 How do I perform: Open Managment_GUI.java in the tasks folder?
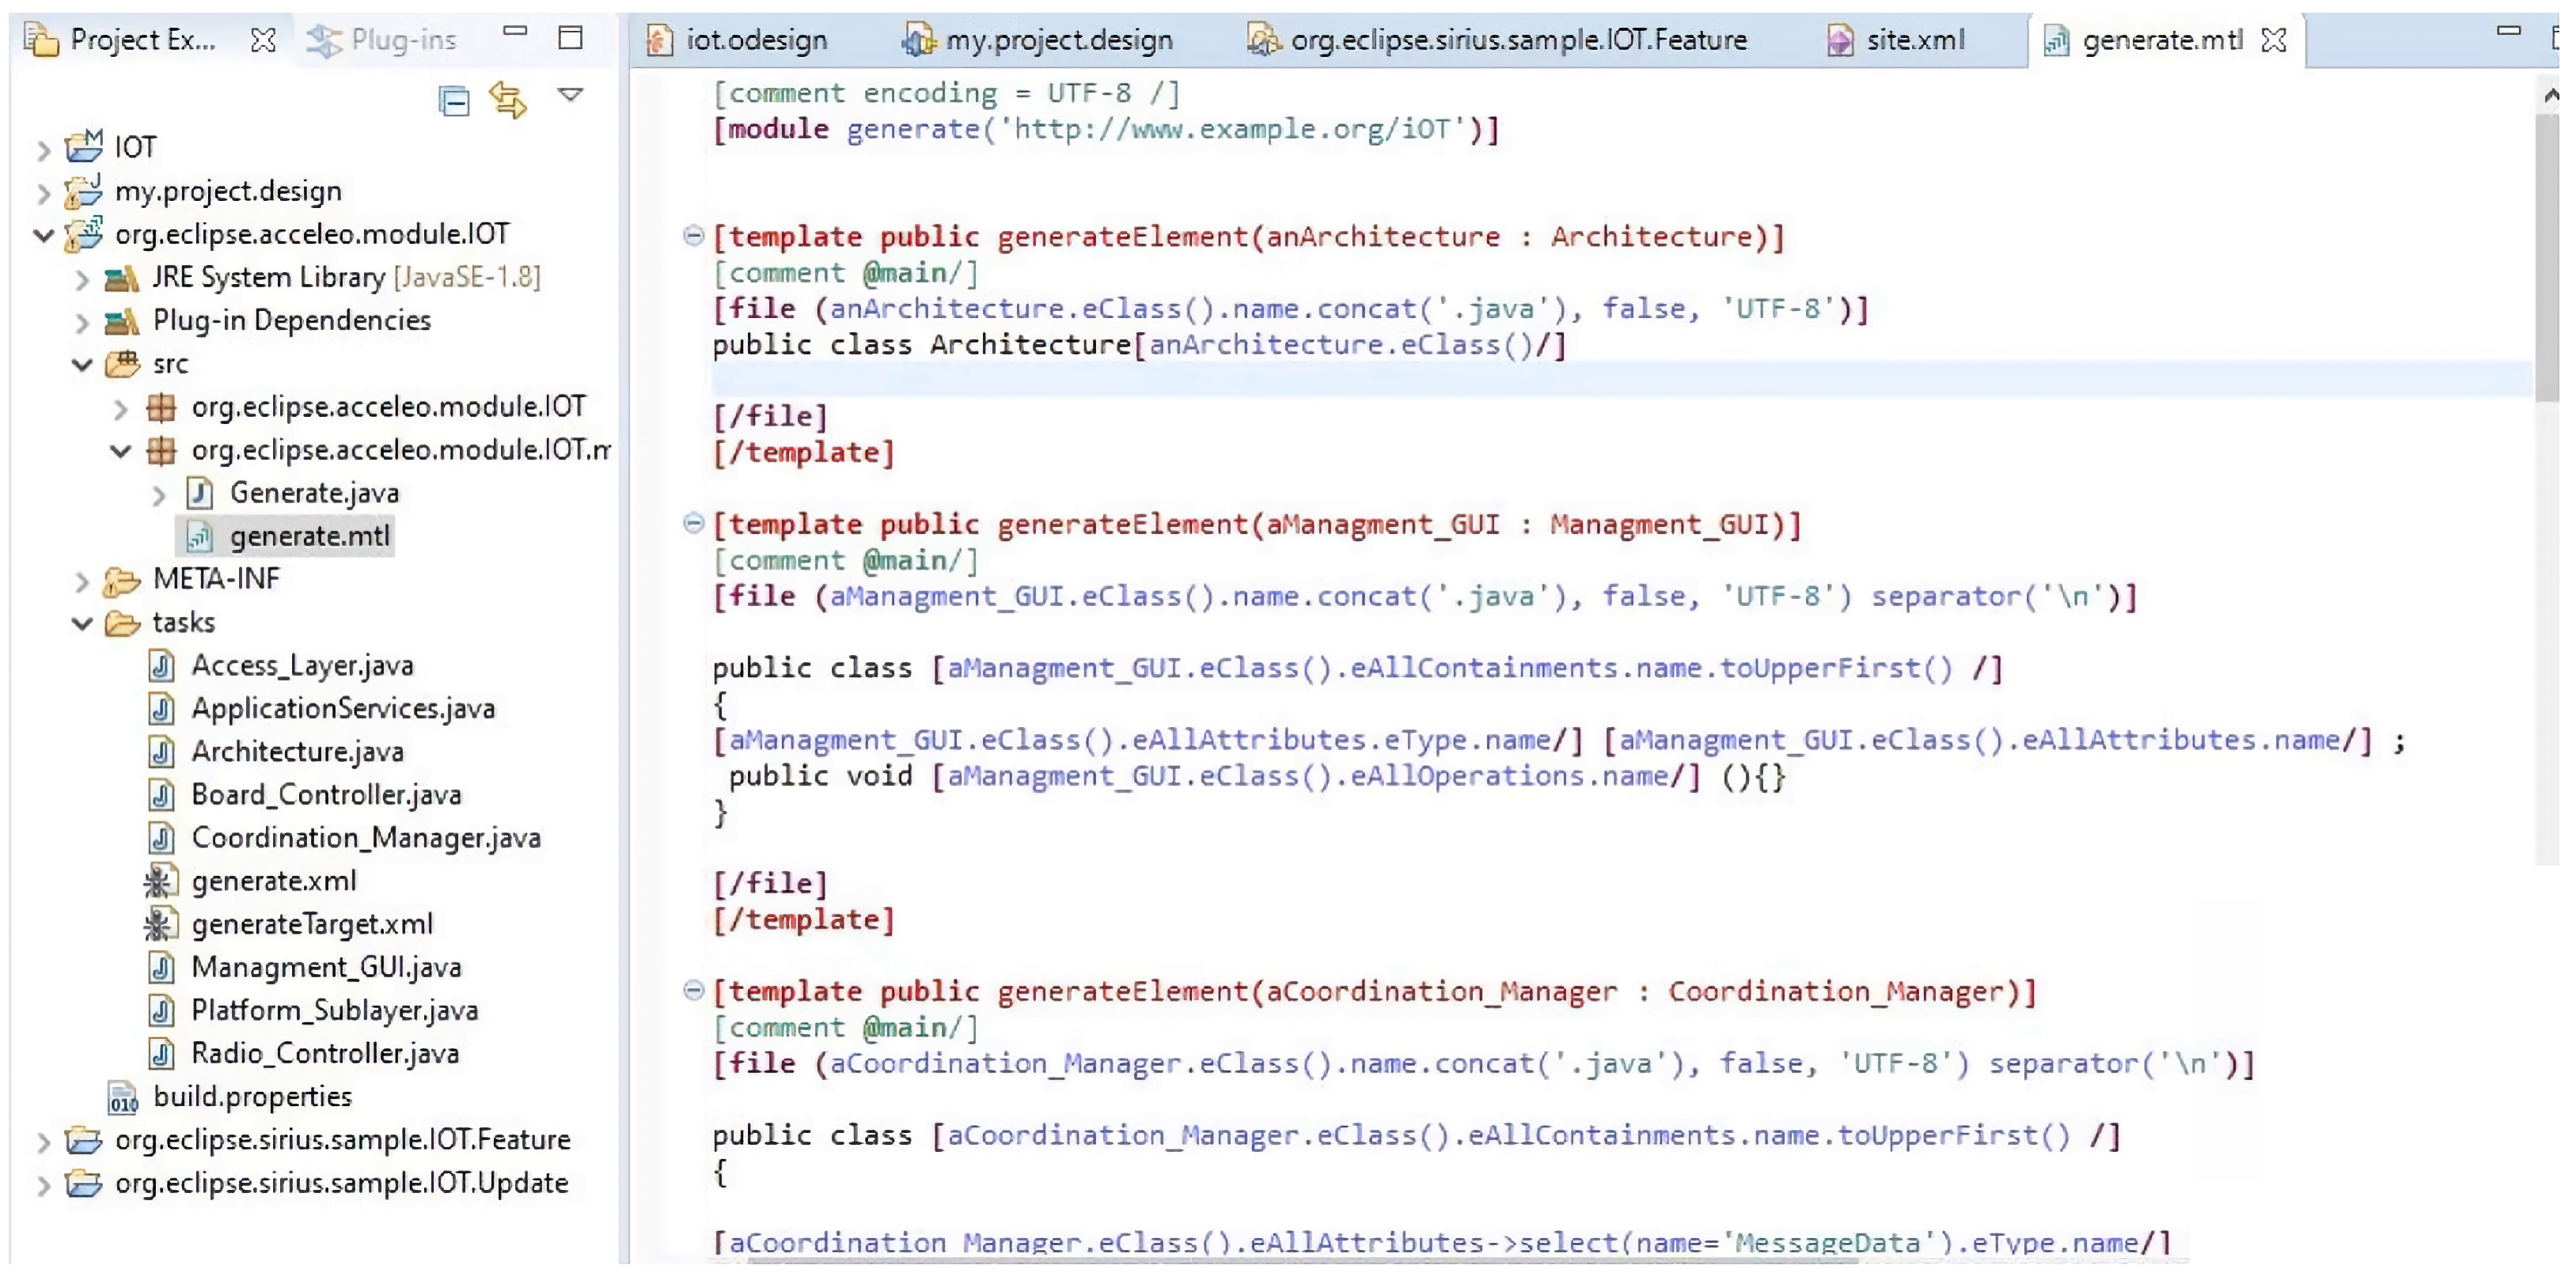tap(326, 967)
